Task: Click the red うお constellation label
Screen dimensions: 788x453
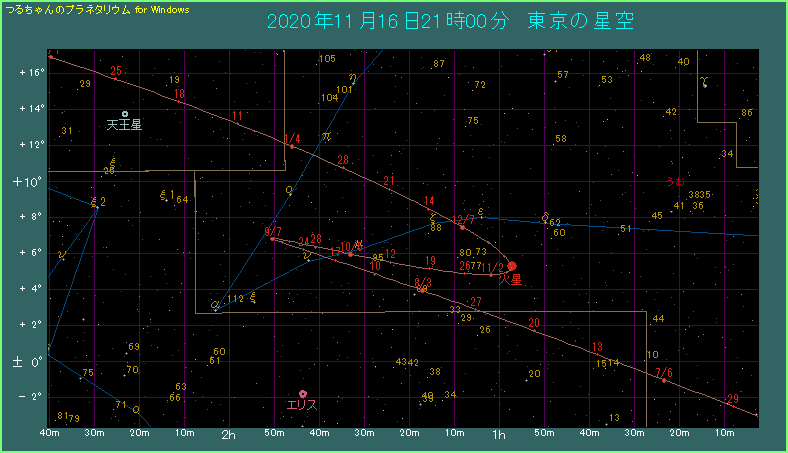Action: point(676,181)
